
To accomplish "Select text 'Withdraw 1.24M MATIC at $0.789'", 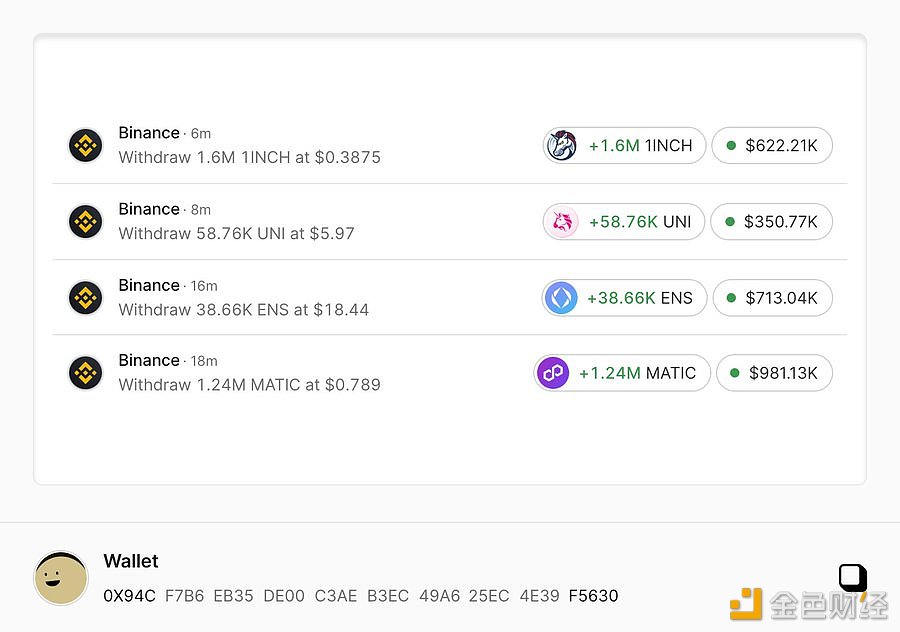I will click(250, 385).
